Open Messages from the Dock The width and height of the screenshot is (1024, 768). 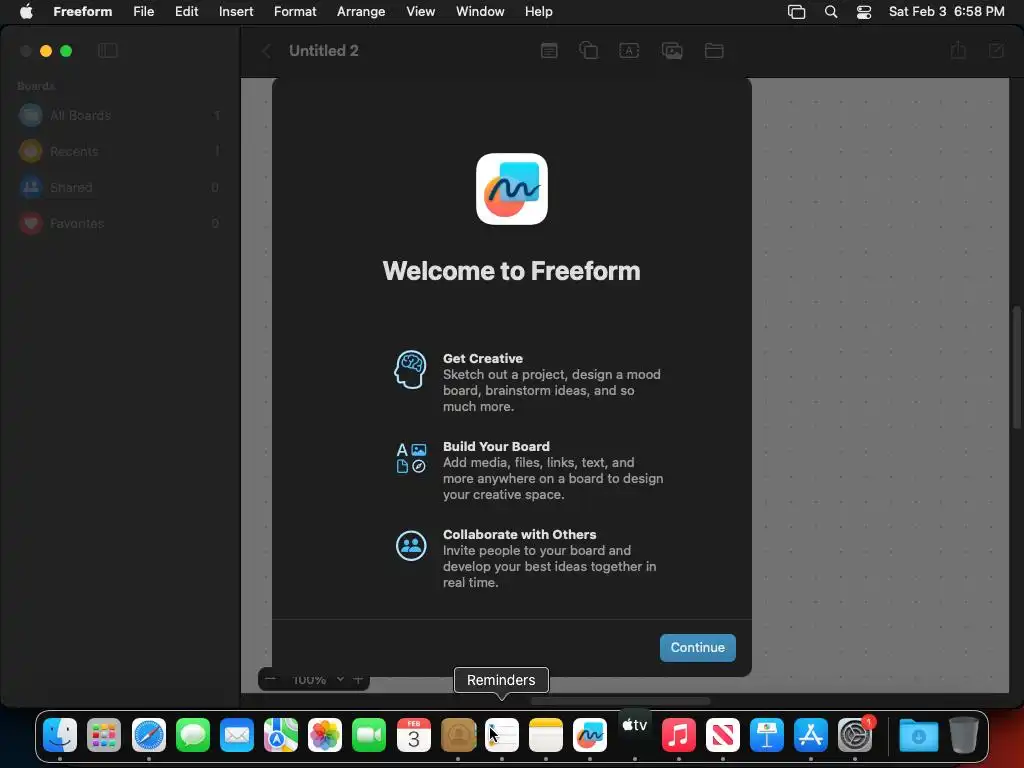[193, 735]
